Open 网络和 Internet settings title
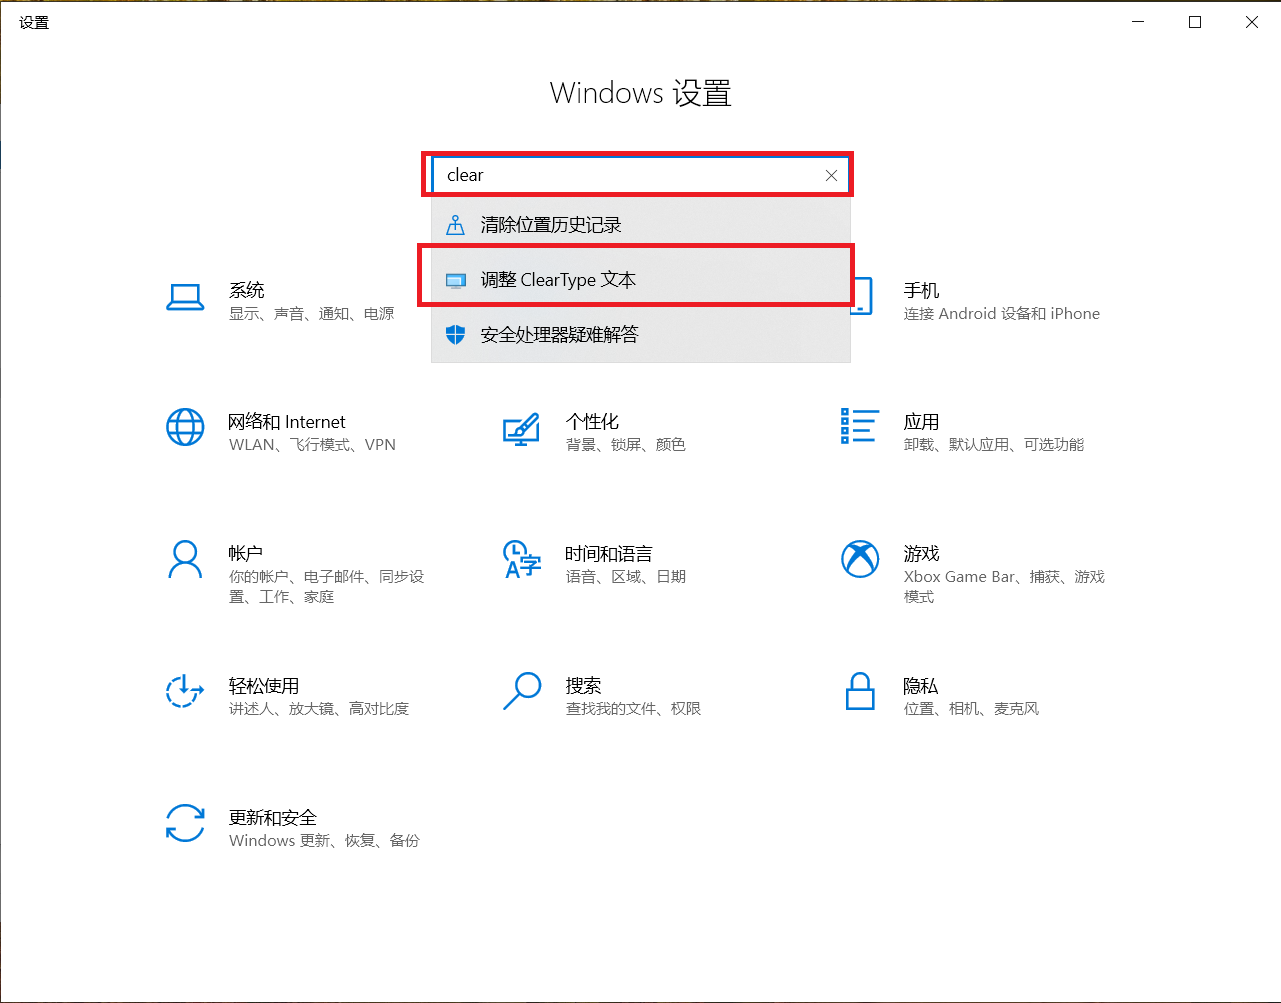1281x1003 pixels. [x=287, y=422]
